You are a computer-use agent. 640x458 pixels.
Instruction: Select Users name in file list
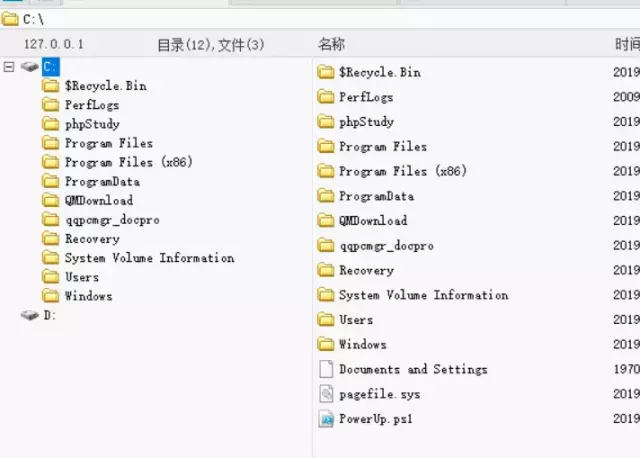pyautogui.click(x=356, y=320)
